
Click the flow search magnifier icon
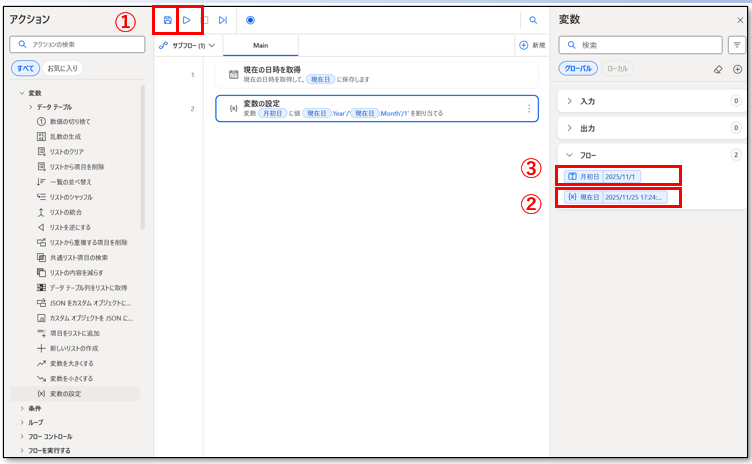[x=533, y=20]
